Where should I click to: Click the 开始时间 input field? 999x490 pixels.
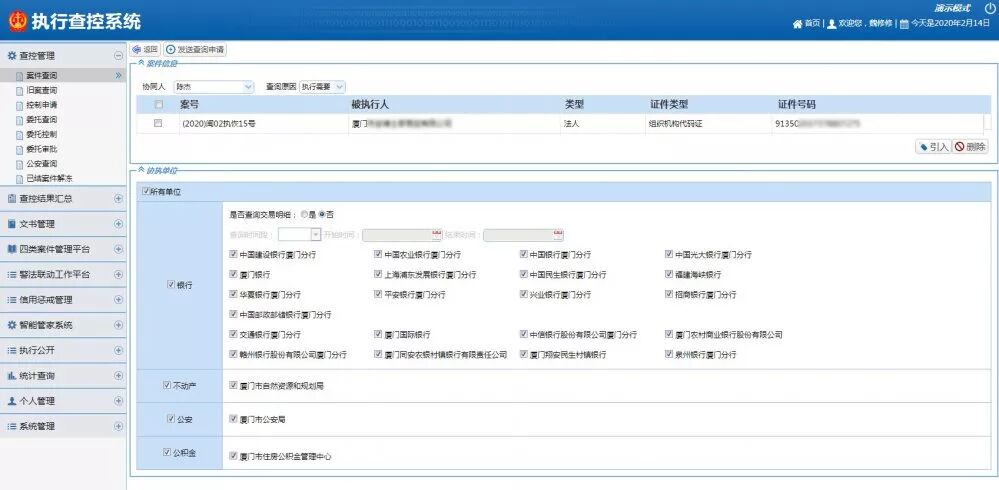pyautogui.click(x=401, y=234)
